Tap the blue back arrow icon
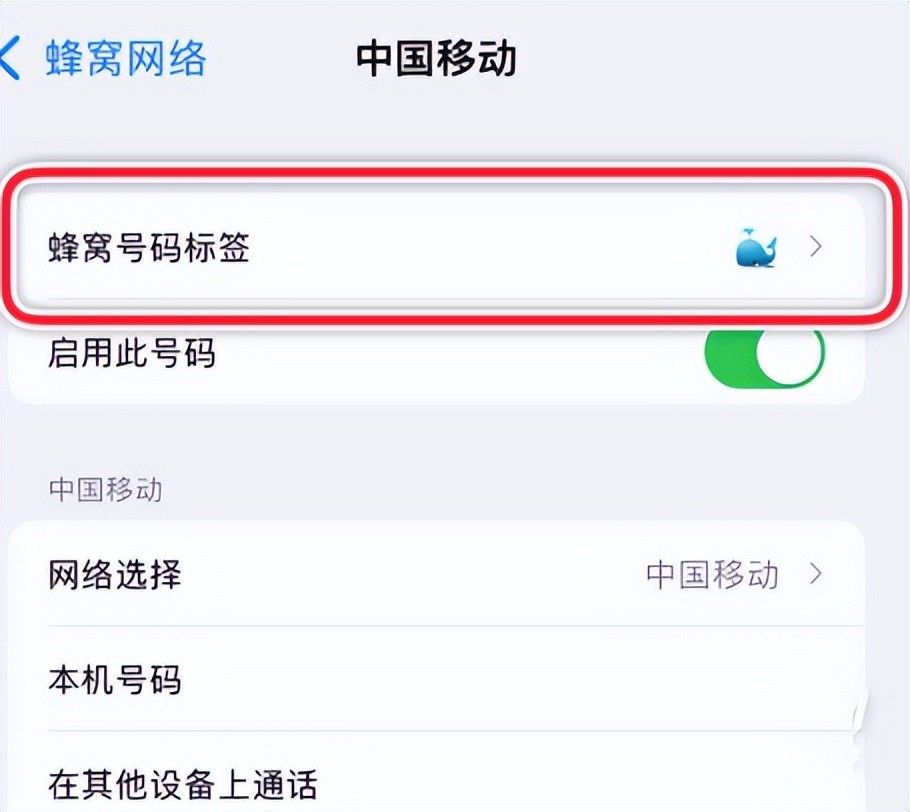 [x=12, y=59]
